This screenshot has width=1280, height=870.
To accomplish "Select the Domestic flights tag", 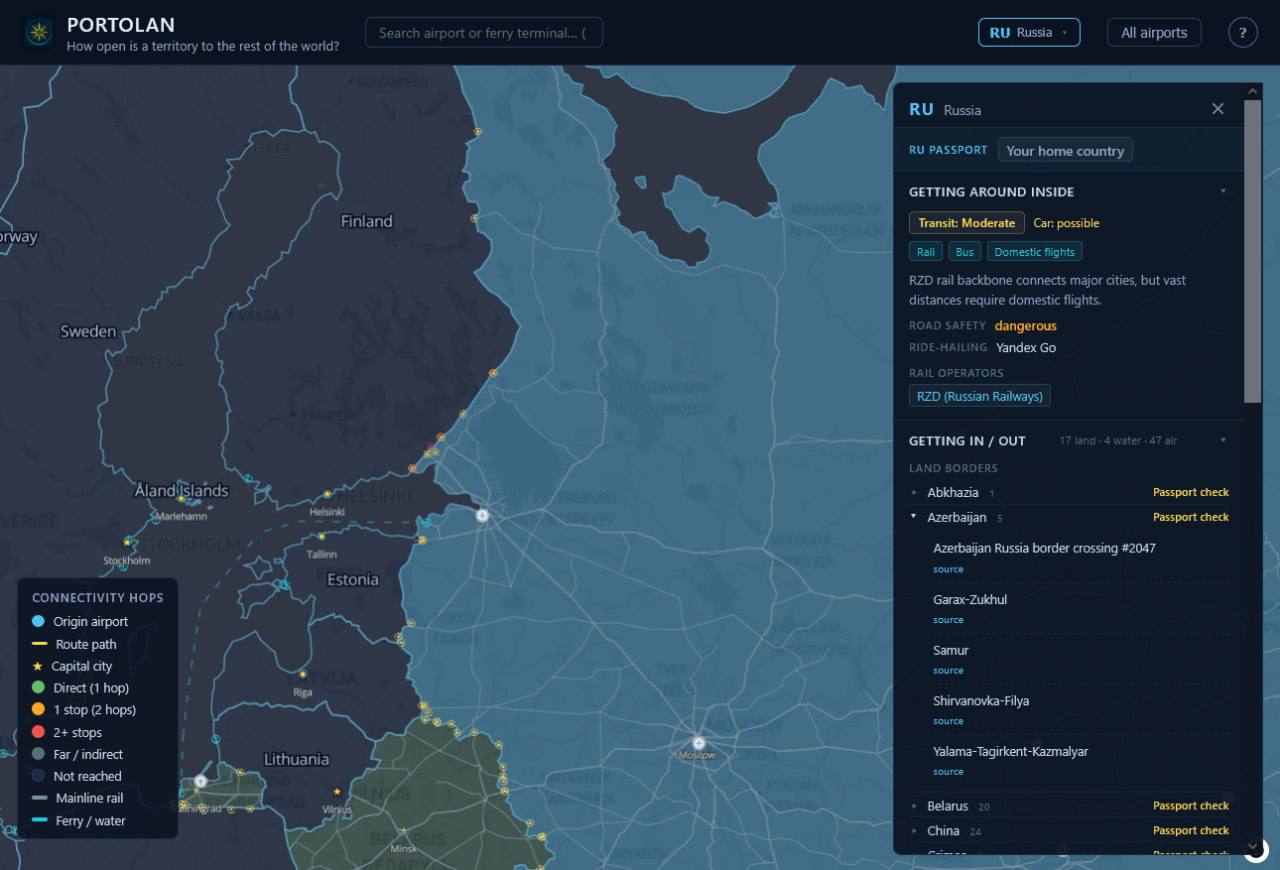I will 1034,252.
